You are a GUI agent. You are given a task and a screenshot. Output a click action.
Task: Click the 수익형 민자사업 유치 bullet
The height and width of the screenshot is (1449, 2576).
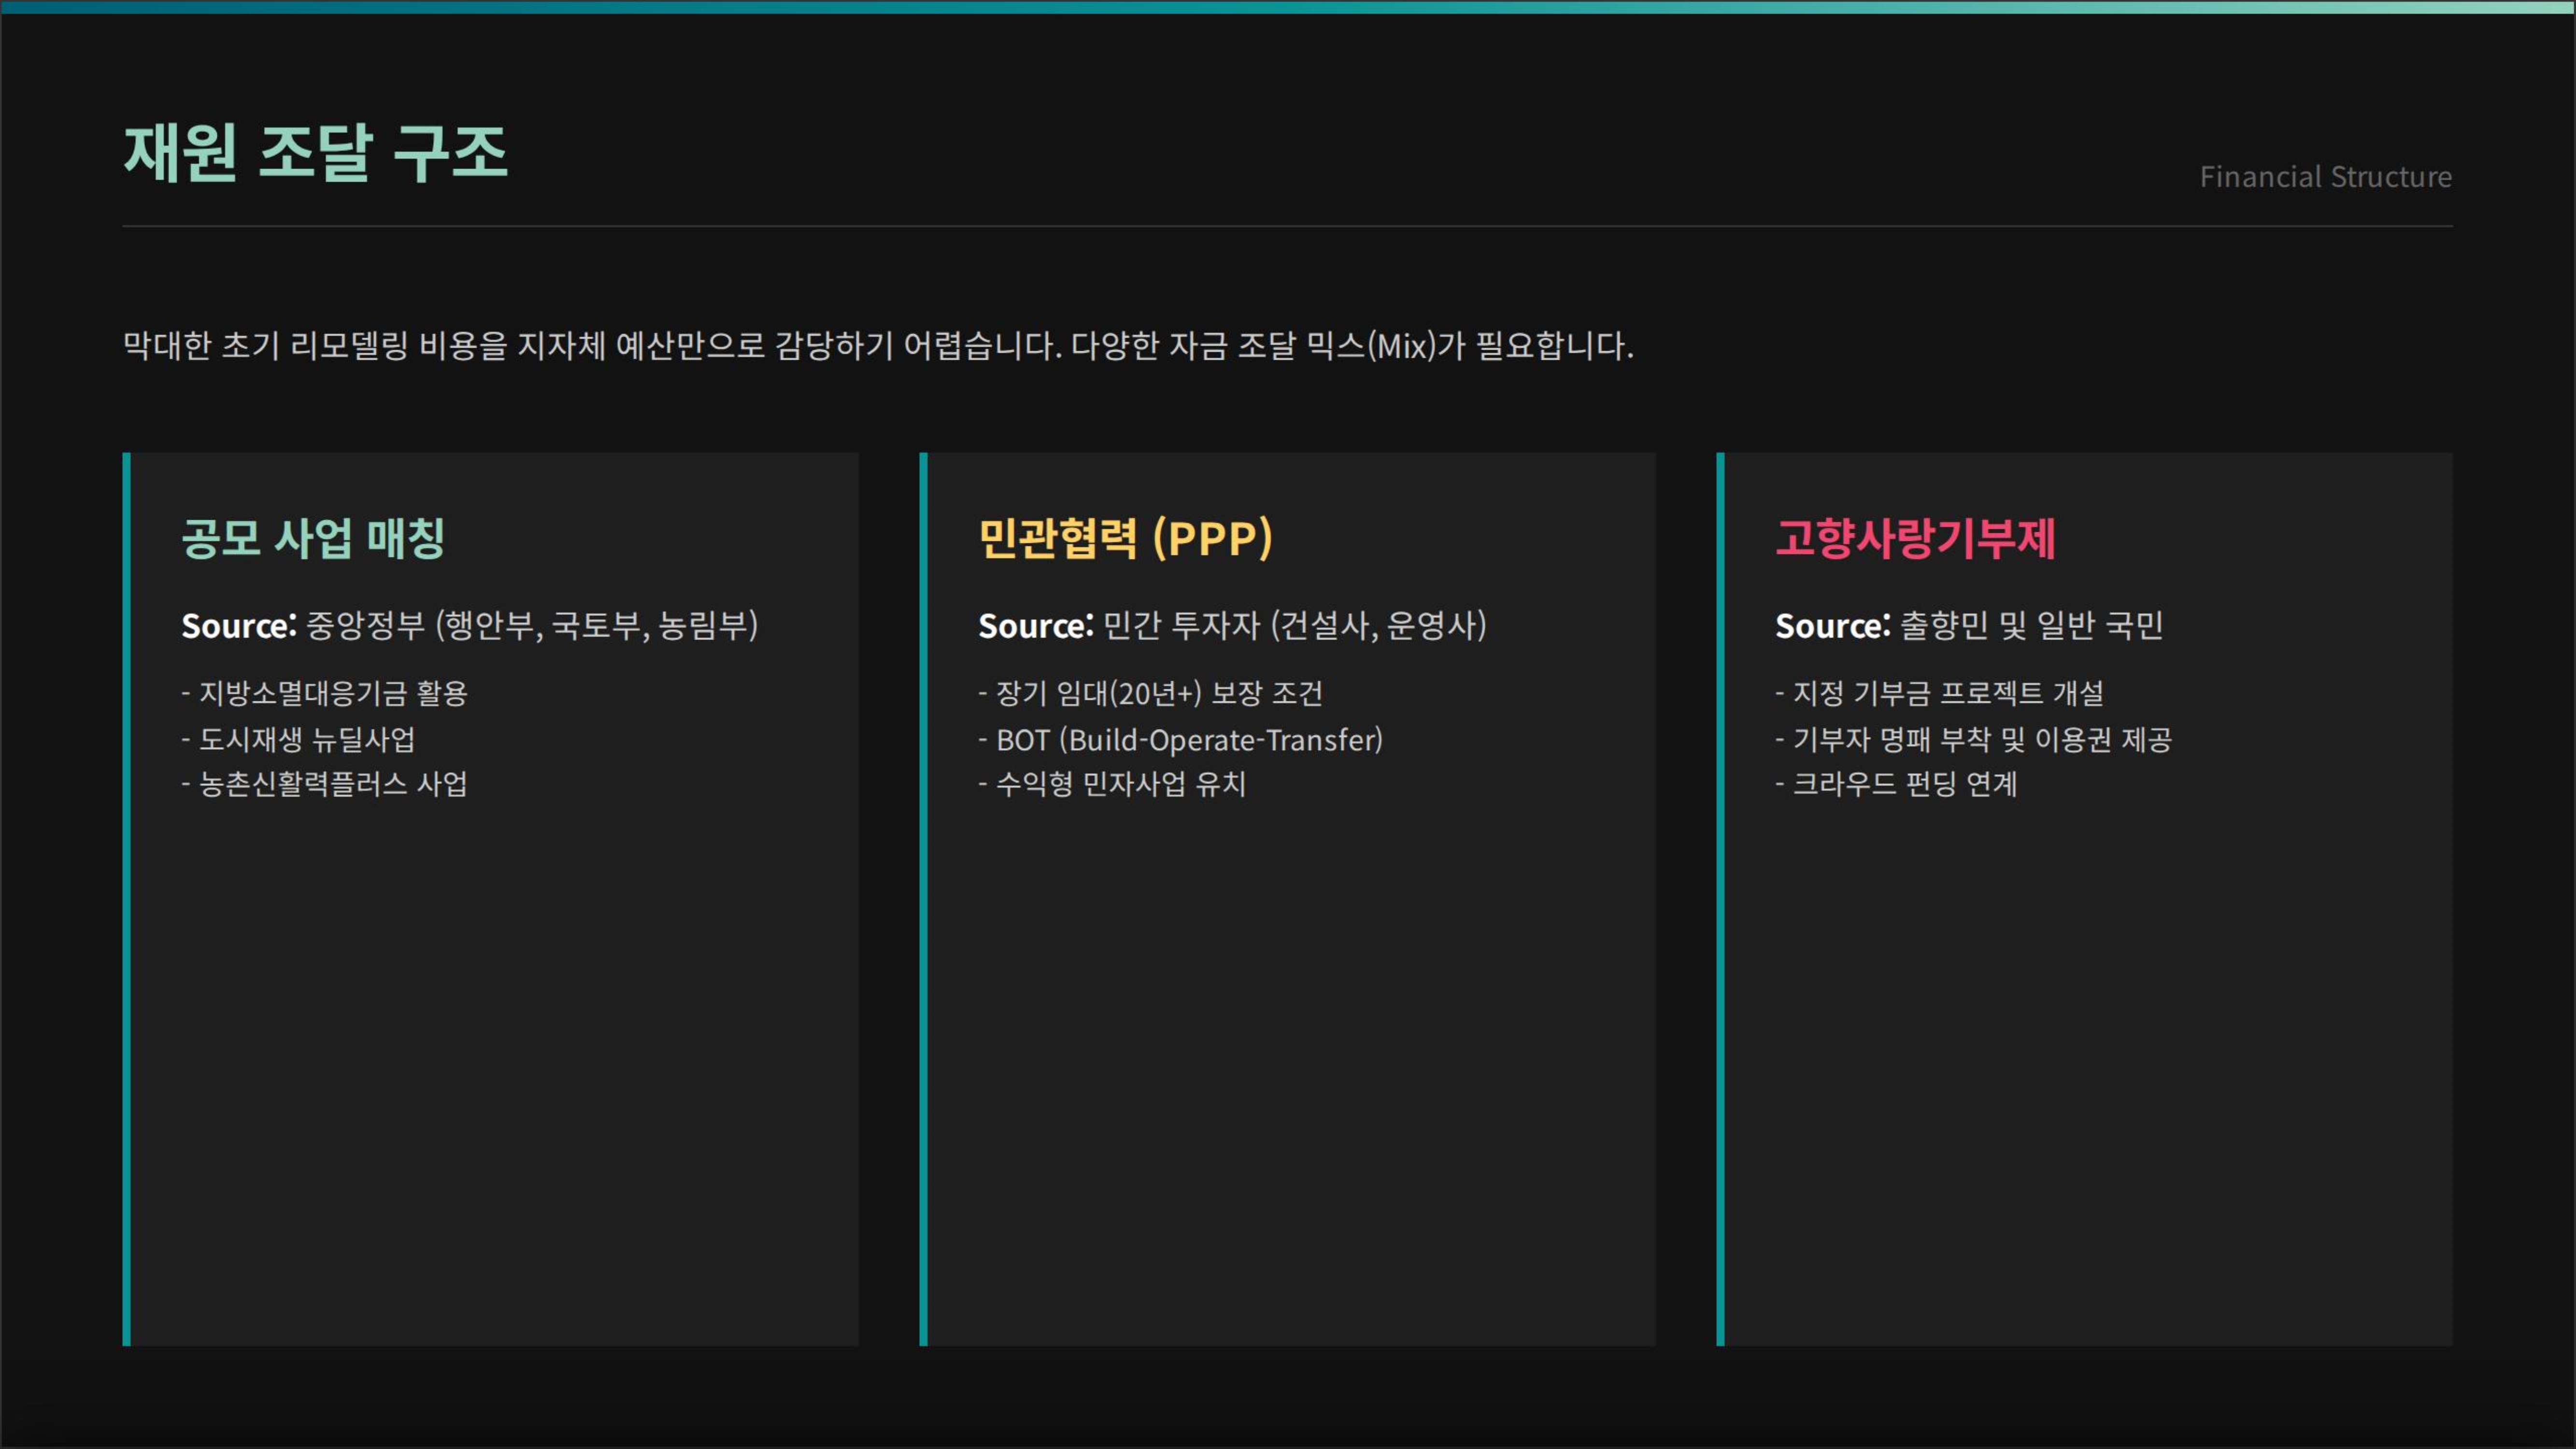pyautogui.click(x=1112, y=784)
